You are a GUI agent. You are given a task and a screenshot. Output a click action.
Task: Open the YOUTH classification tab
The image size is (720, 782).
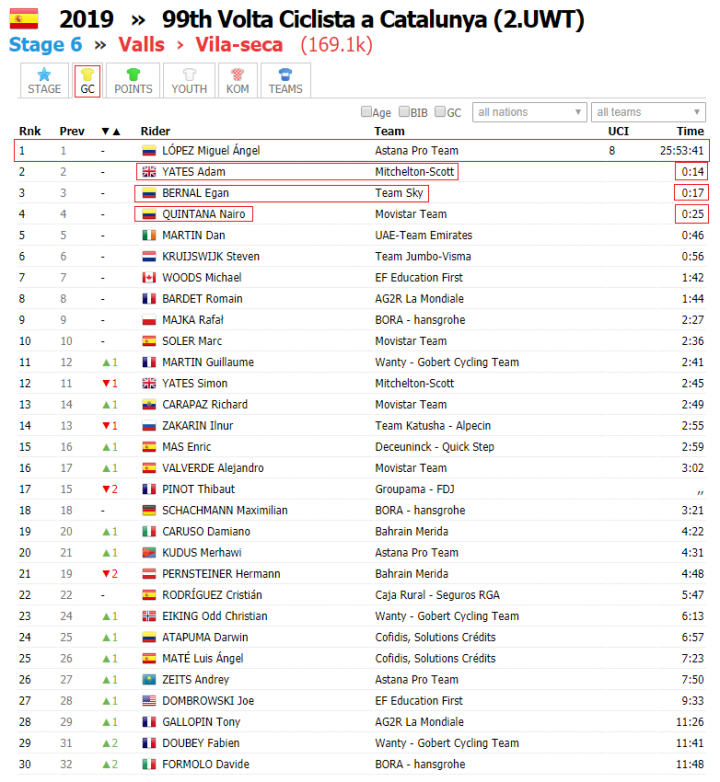tap(189, 80)
